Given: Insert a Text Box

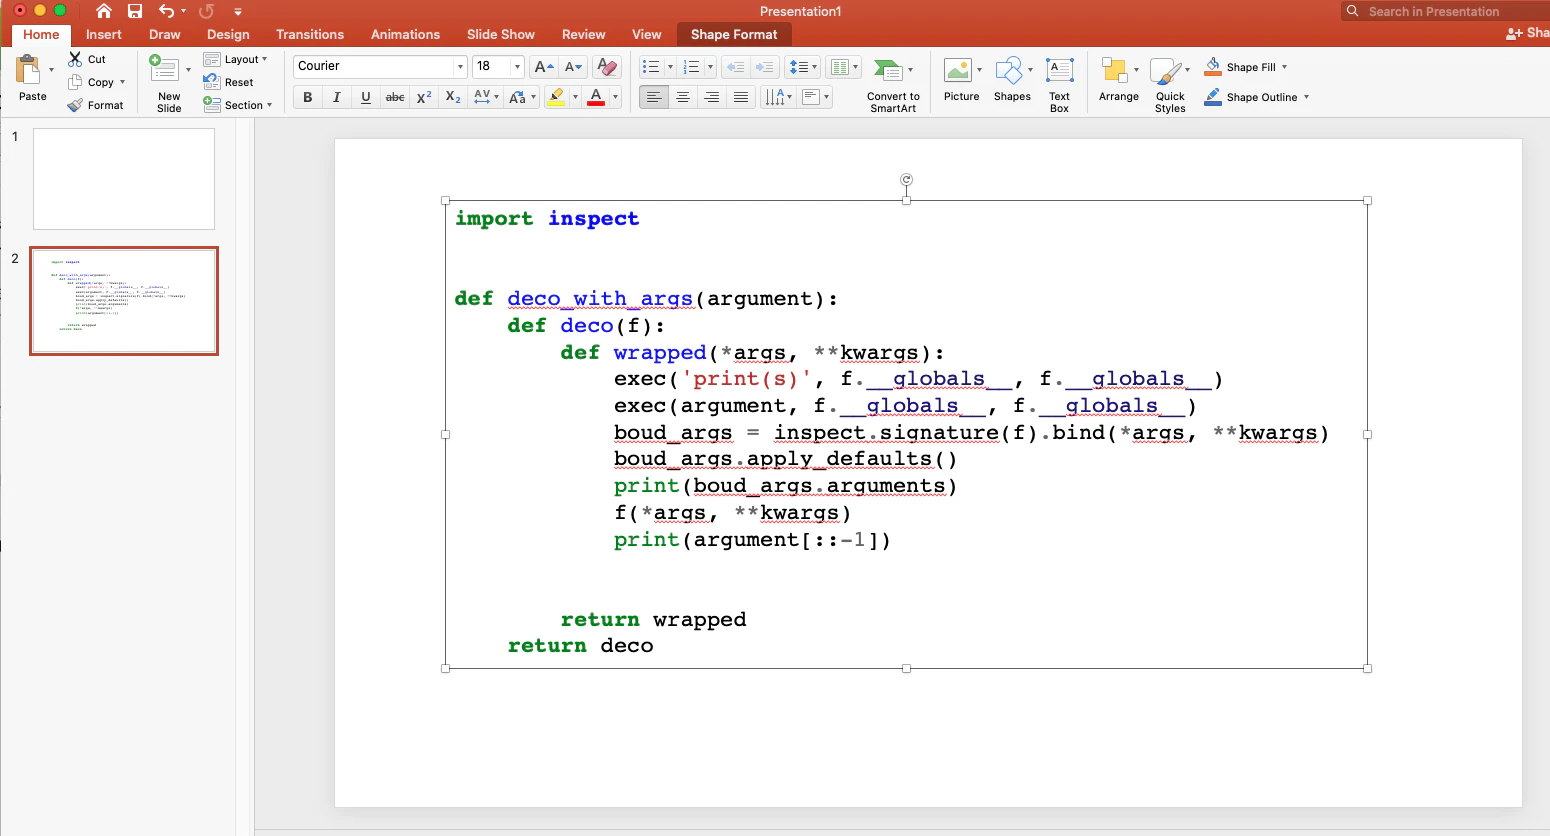Looking at the screenshot, I should pos(1059,85).
